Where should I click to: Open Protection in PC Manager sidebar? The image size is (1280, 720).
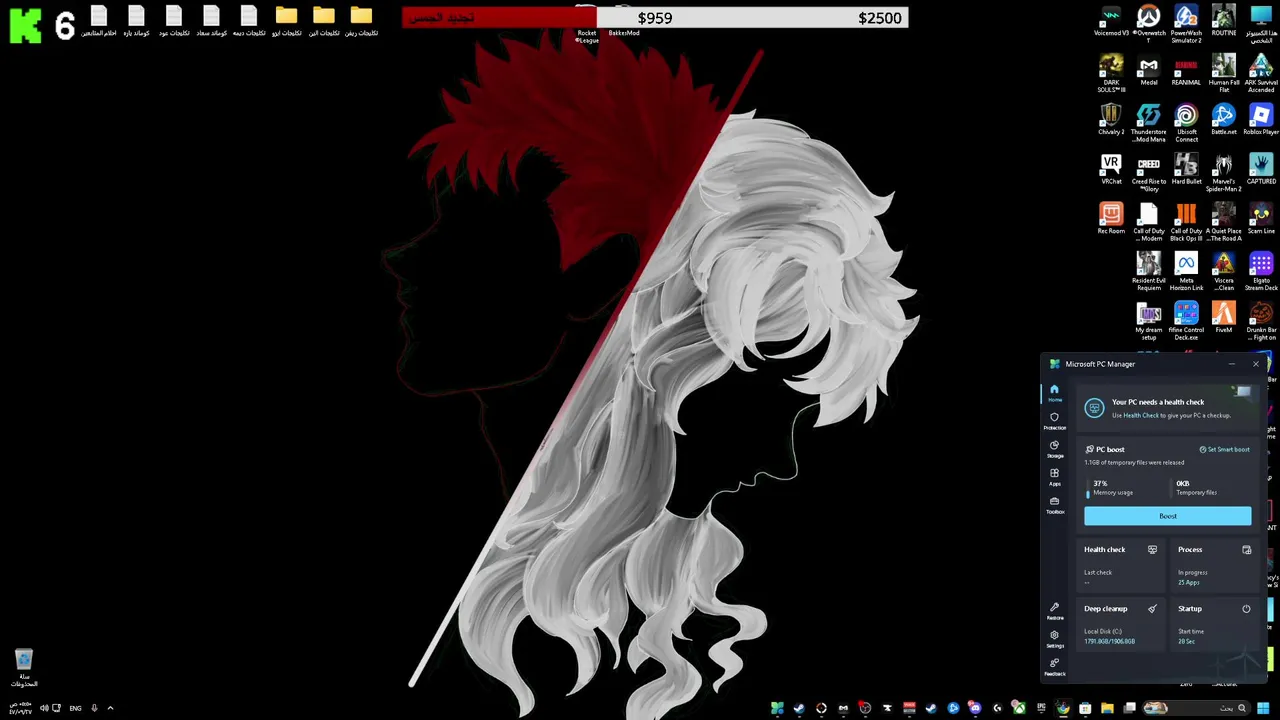(x=1054, y=420)
